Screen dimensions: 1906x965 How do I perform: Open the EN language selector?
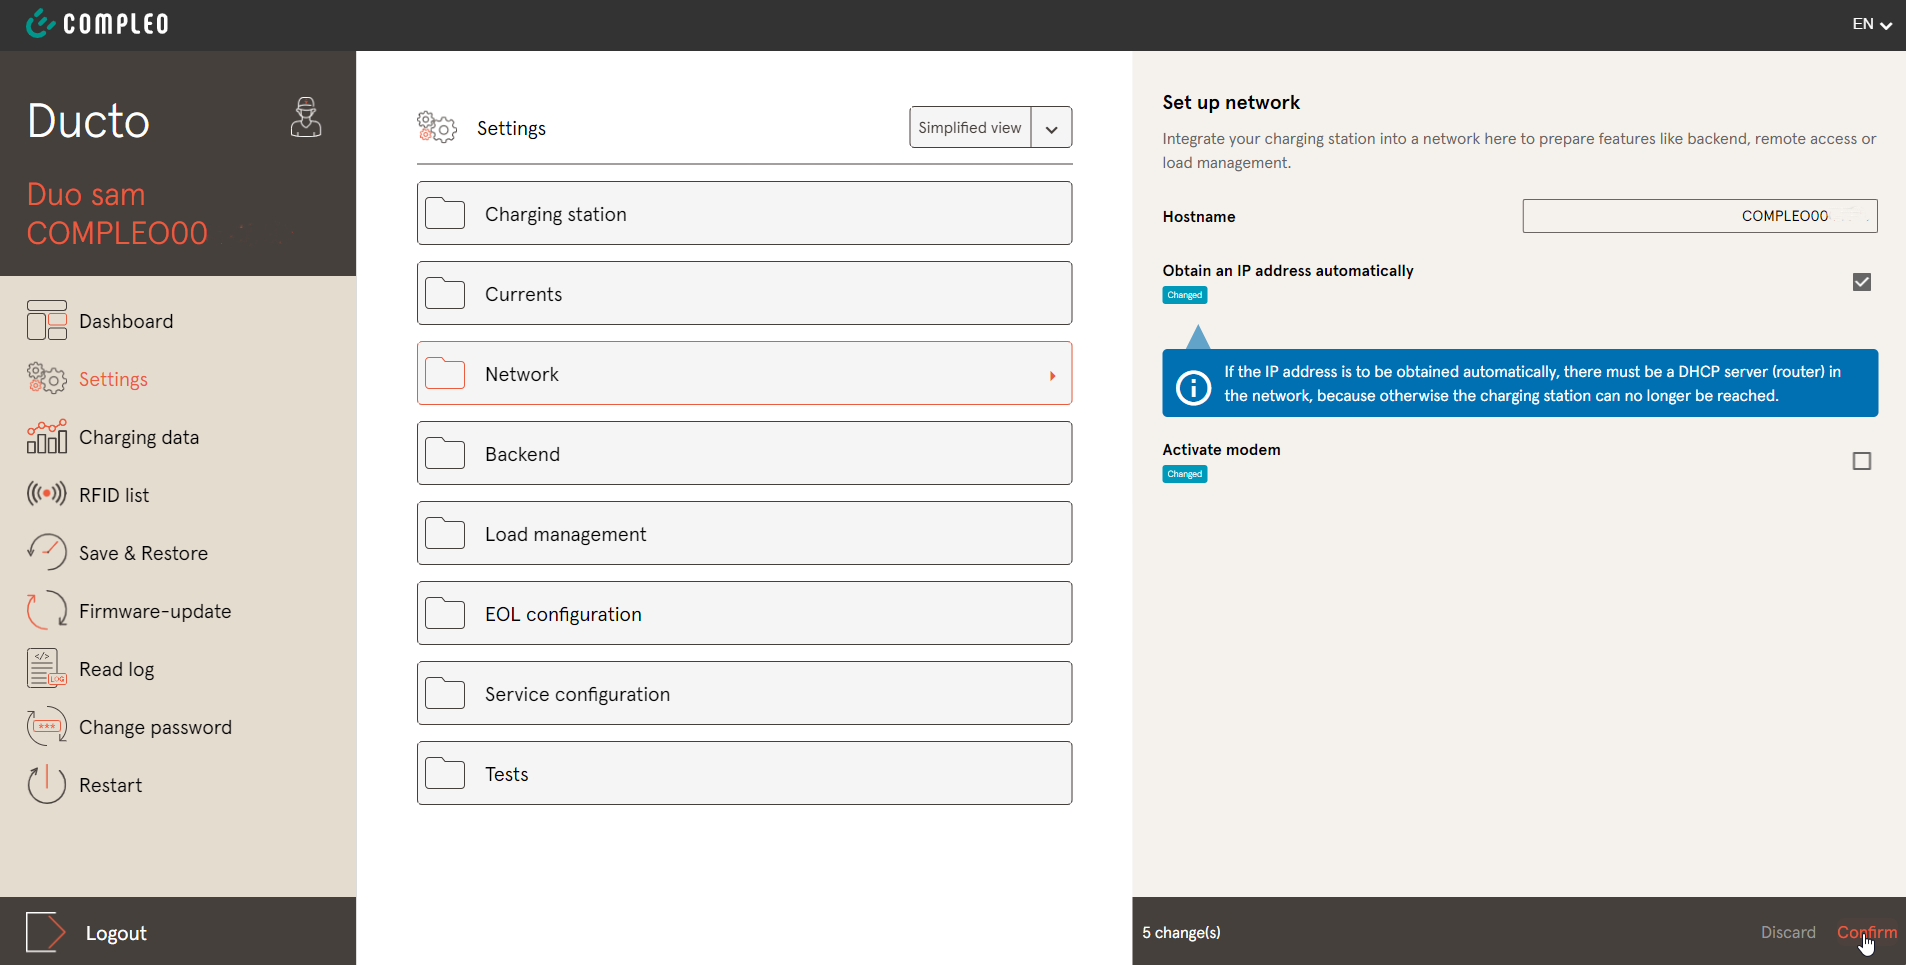[x=1871, y=24]
